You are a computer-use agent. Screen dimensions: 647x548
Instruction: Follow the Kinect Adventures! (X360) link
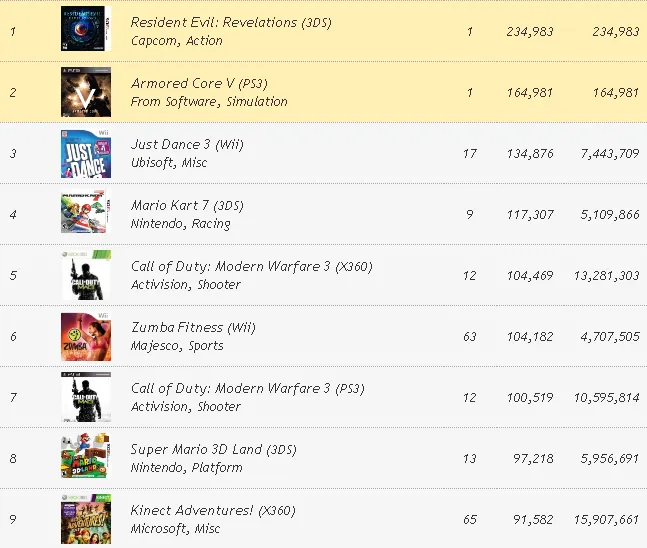coord(213,510)
